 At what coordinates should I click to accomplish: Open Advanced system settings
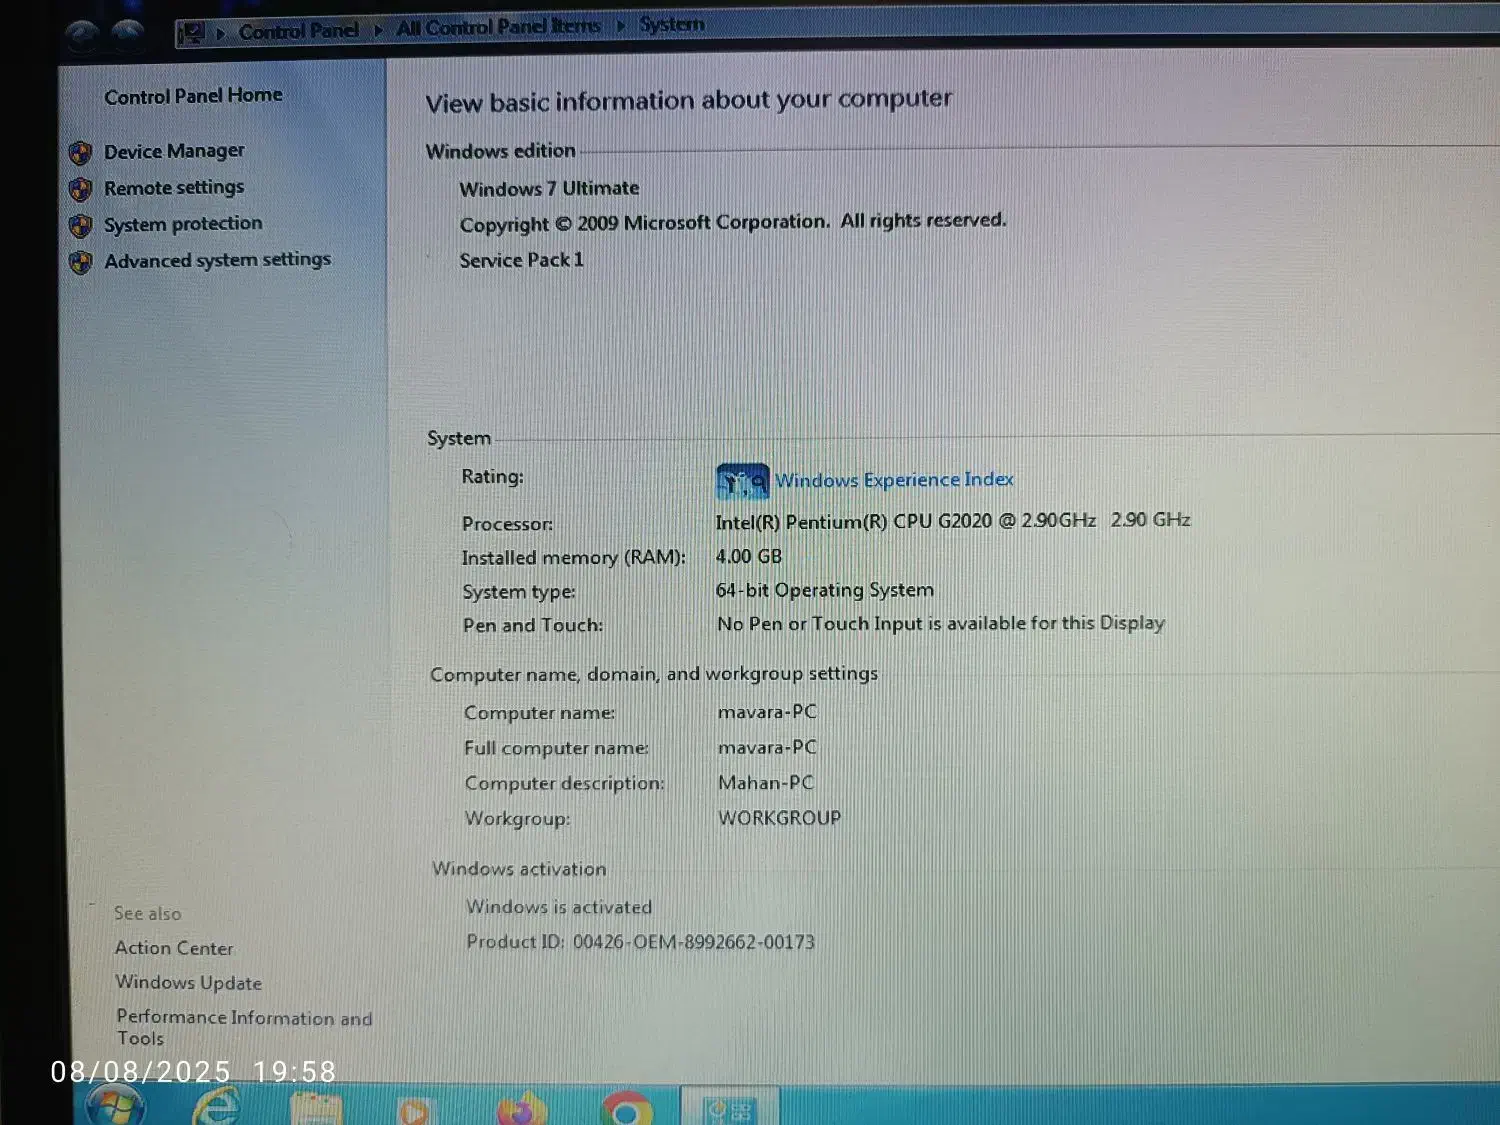(217, 260)
